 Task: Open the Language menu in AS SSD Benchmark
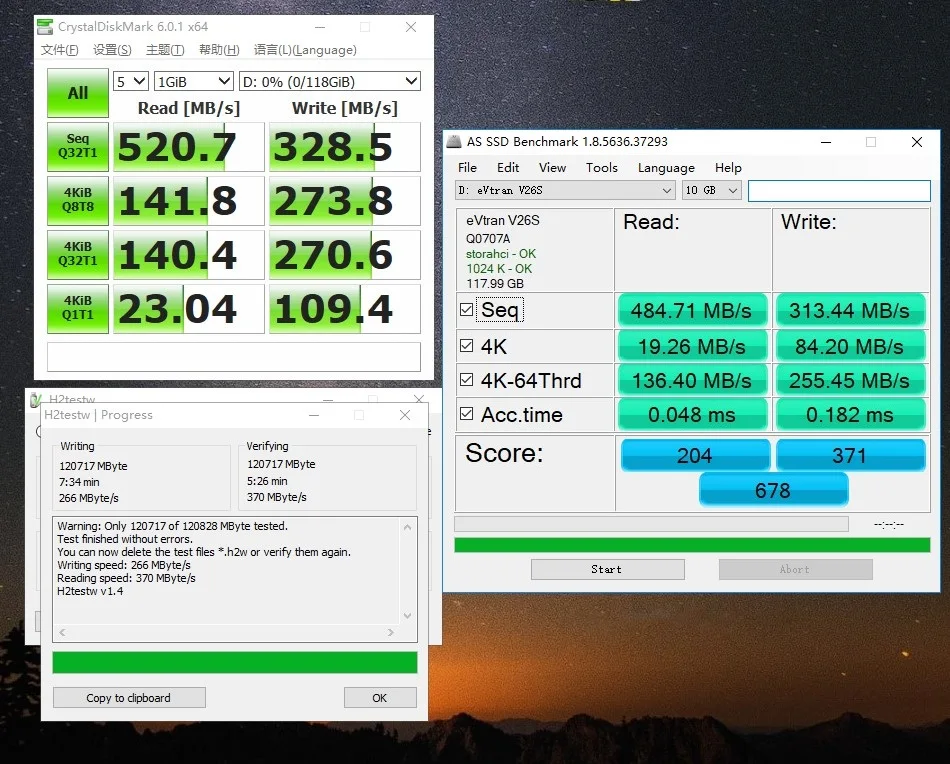pyautogui.click(x=666, y=168)
